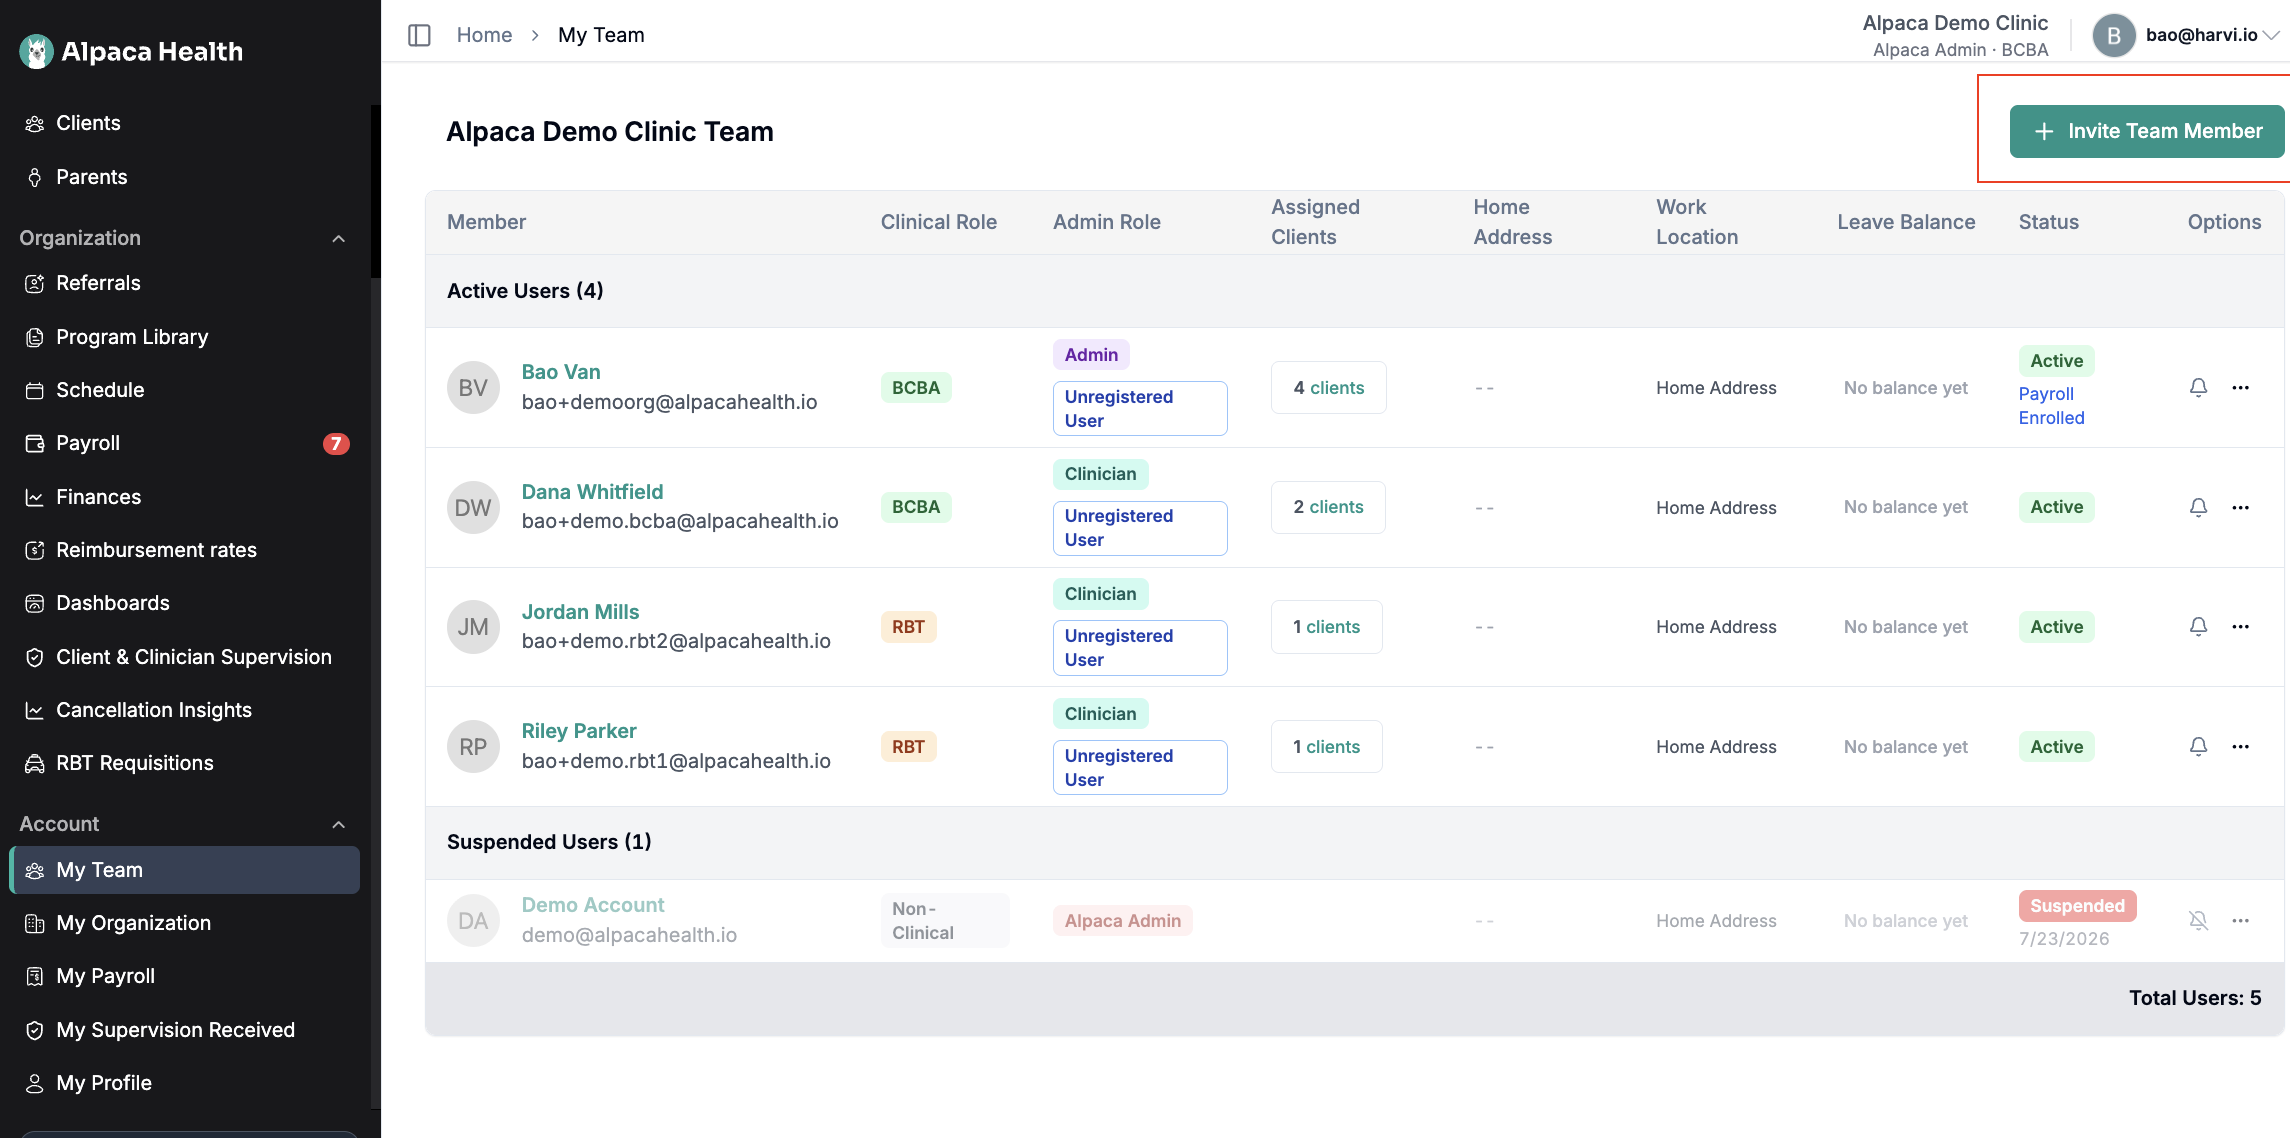Click the 2 clients button for Dana Whitfield
Viewport: 2290px width, 1138px height.
click(1328, 507)
